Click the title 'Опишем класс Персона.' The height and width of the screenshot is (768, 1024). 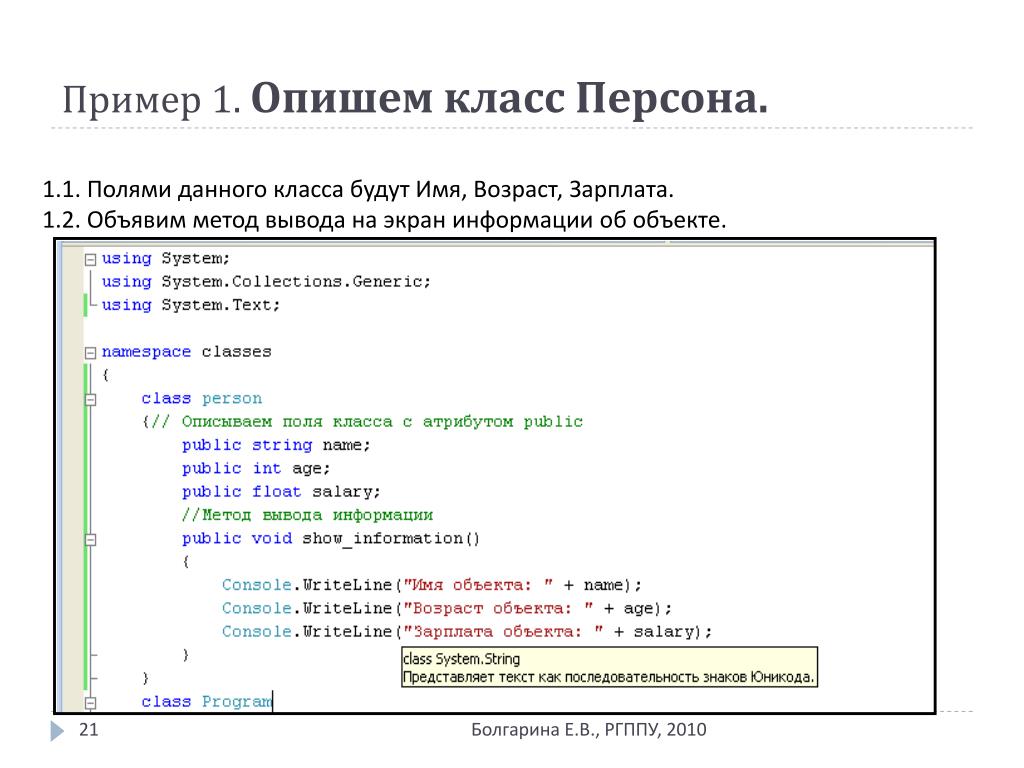pyautogui.click(x=509, y=99)
